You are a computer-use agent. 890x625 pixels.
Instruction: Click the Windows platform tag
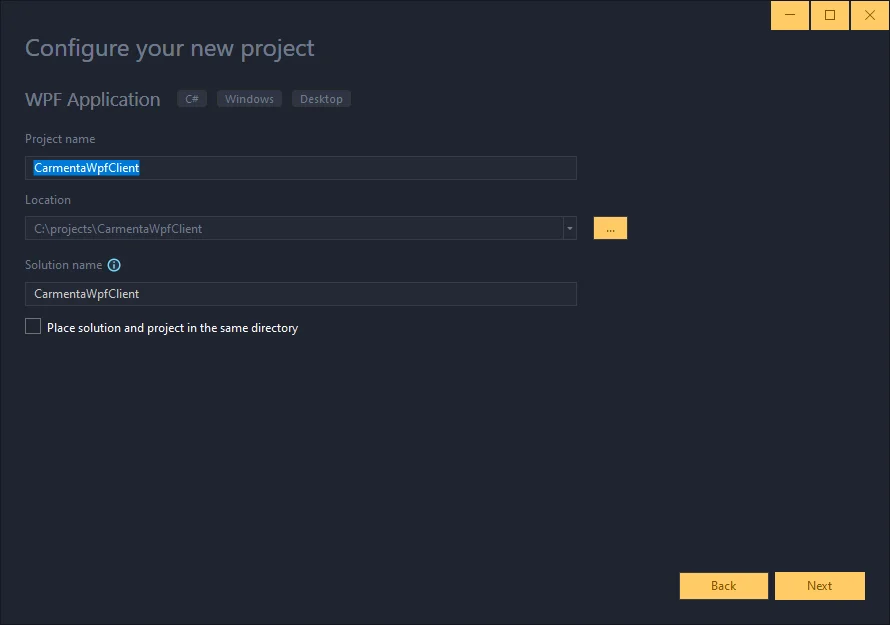click(249, 99)
